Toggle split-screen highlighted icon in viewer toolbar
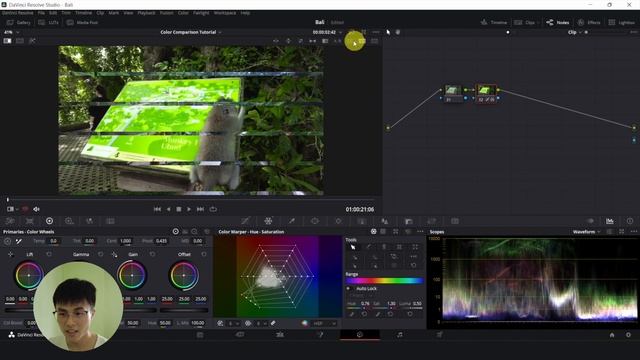640x360 pixels. click(x=361, y=41)
